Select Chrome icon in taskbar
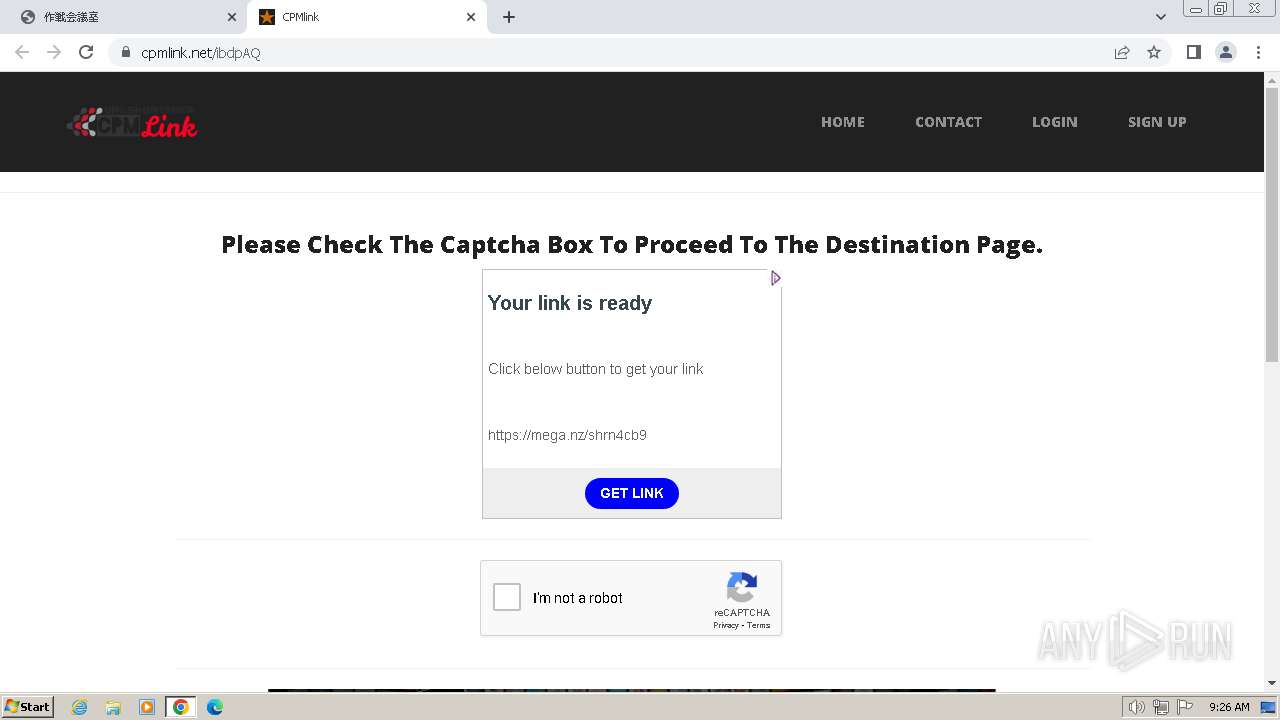The width and height of the screenshot is (1280, 720). click(181, 707)
